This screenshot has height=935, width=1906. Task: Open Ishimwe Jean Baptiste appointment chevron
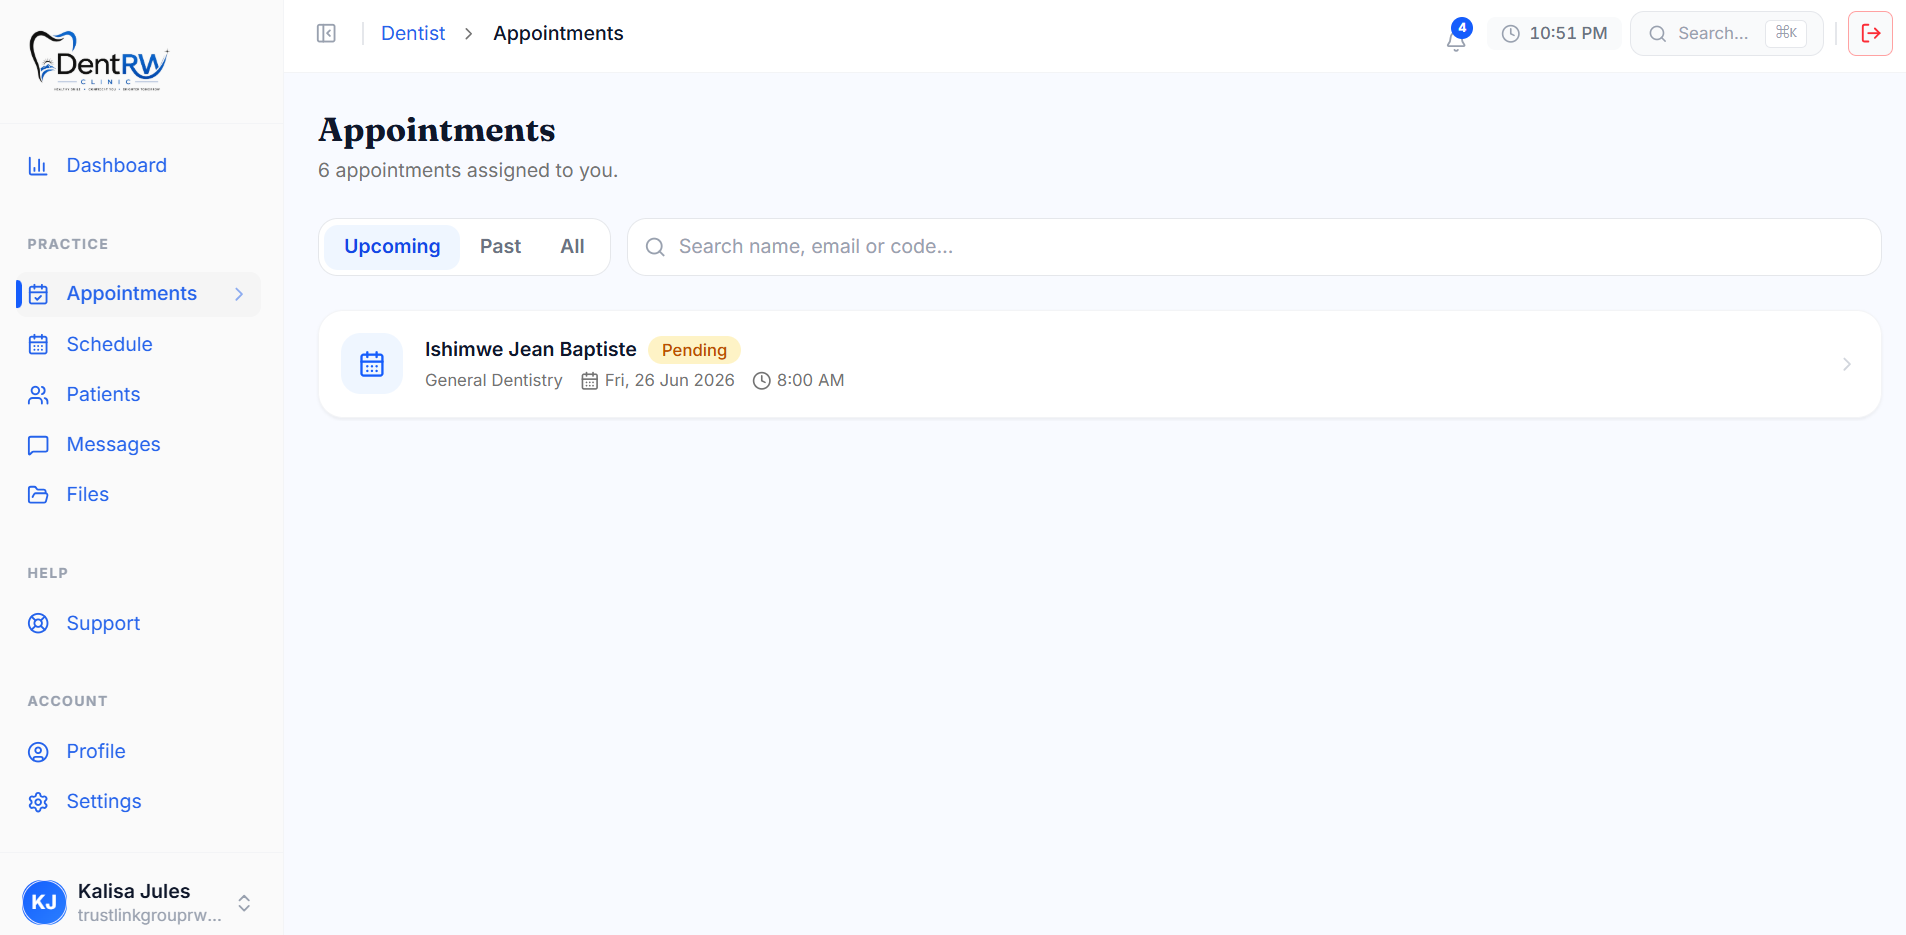point(1846,364)
